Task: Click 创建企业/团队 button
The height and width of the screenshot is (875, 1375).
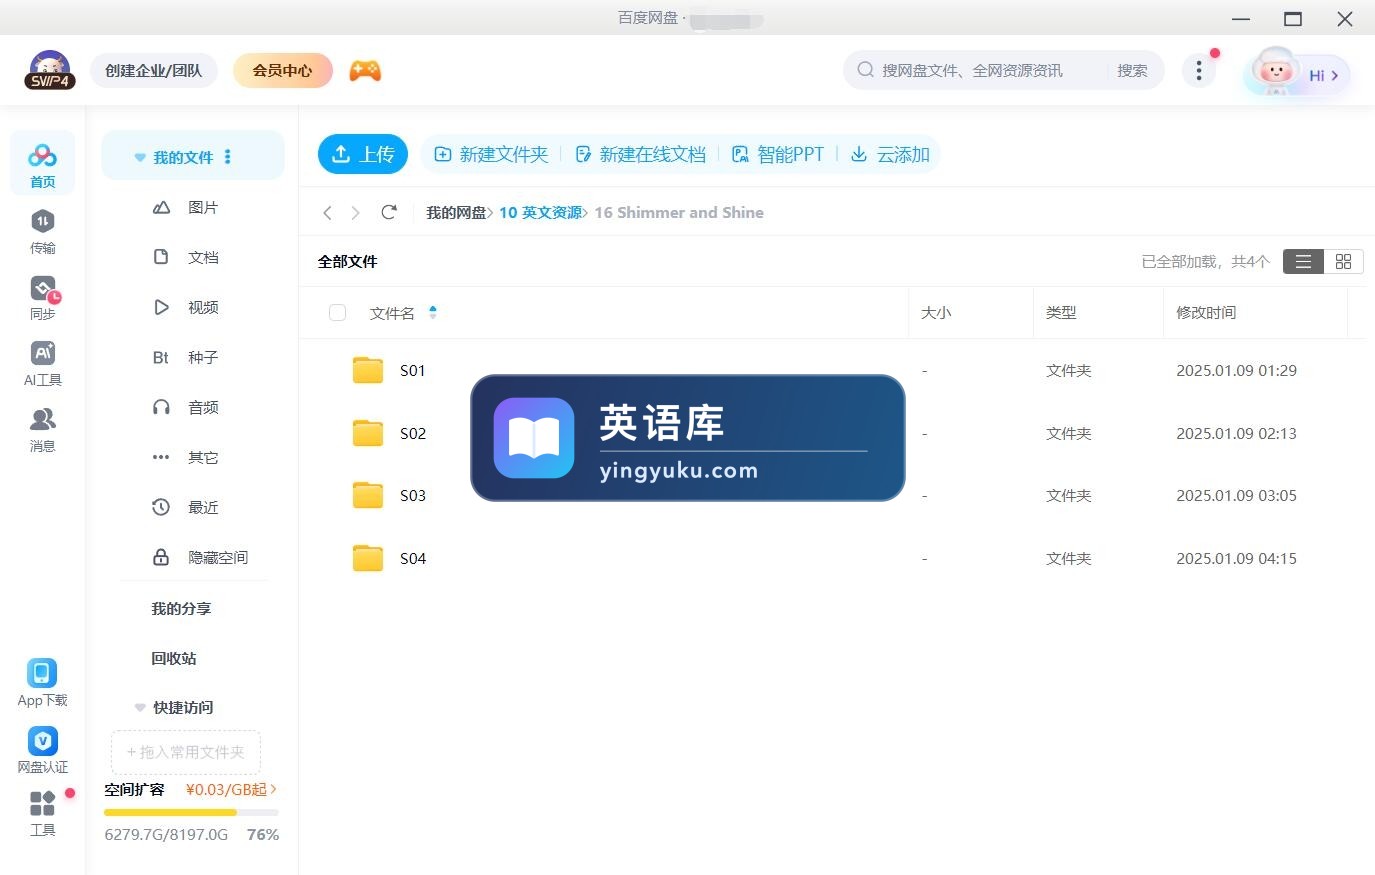Action: 154,70
